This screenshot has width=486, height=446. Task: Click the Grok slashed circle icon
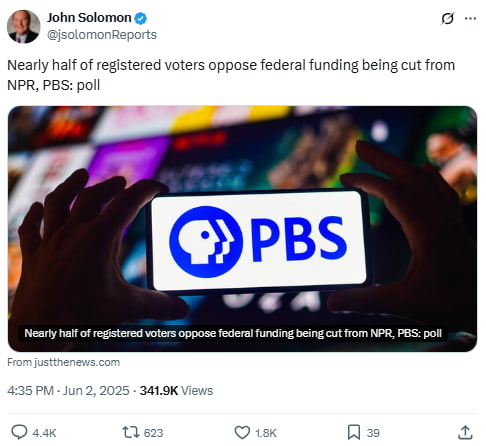tap(447, 18)
